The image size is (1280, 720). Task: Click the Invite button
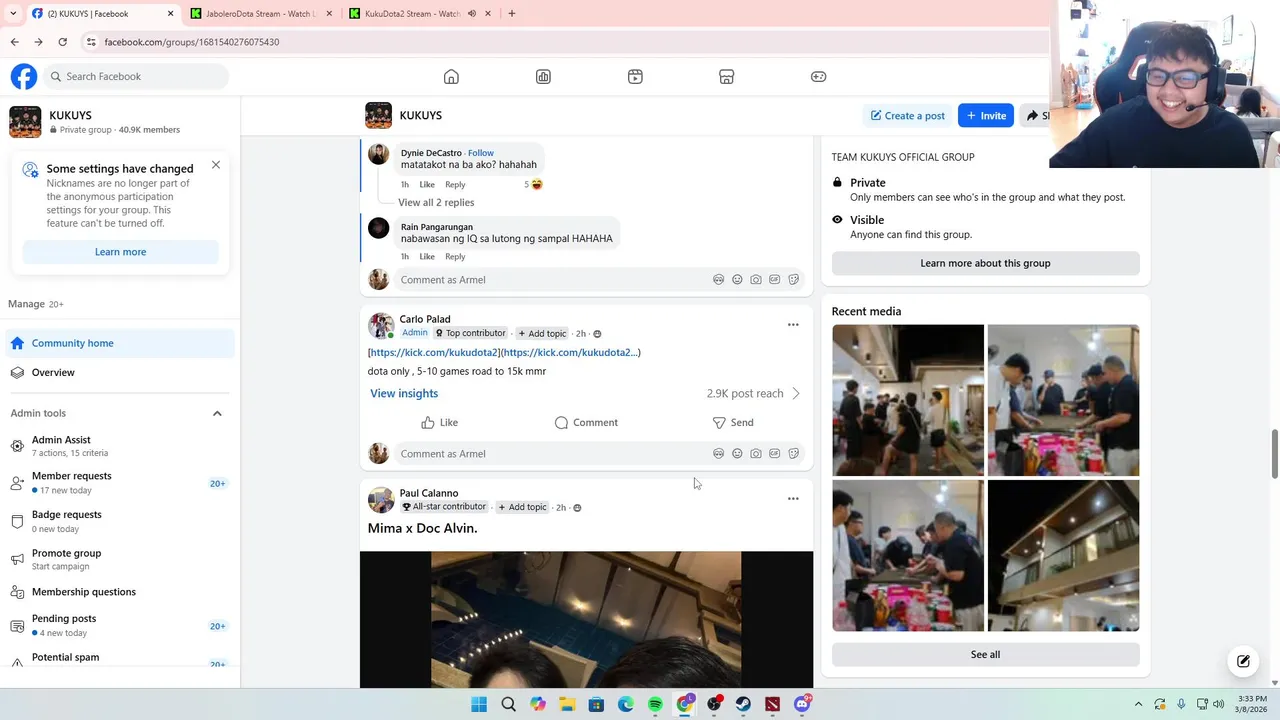coord(986,116)
